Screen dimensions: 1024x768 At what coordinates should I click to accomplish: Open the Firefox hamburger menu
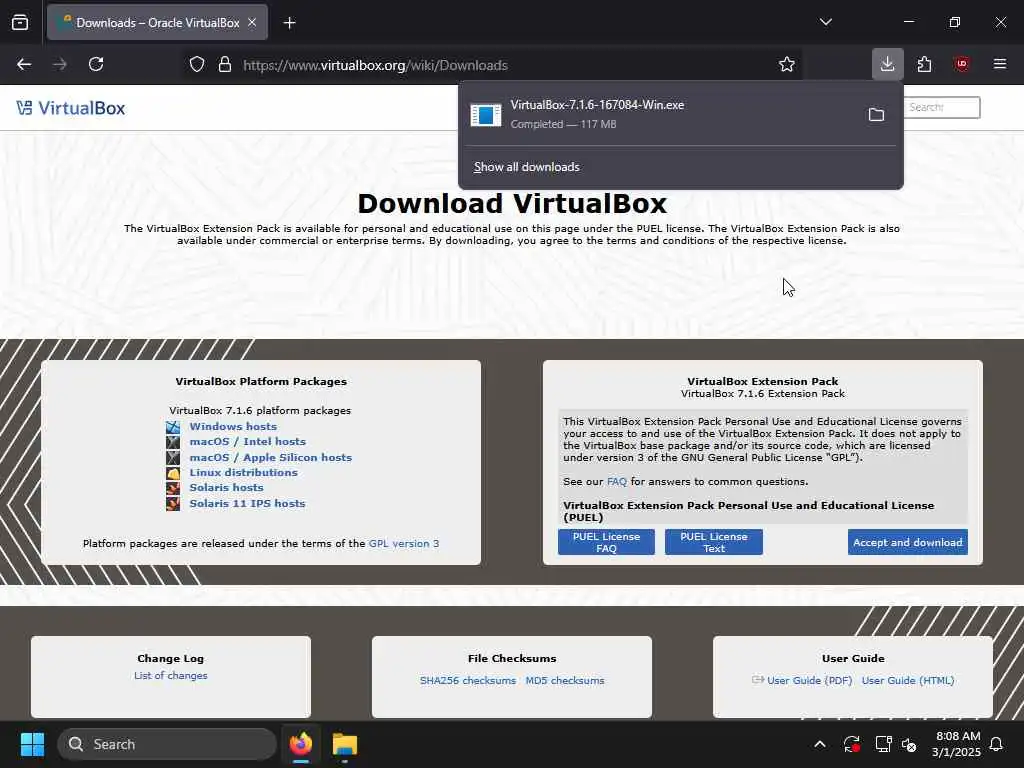pos(1000,64)
